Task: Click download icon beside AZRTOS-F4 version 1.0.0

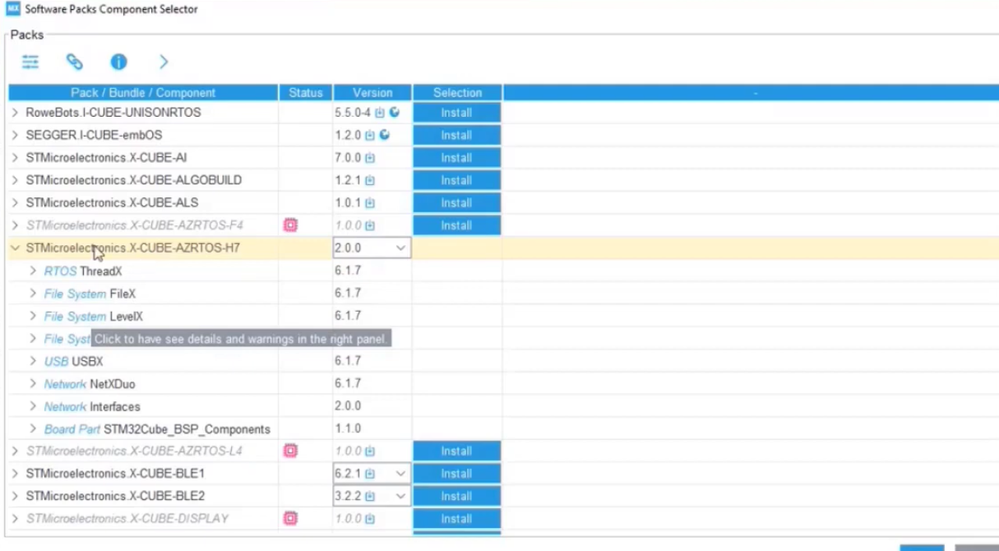Action: [370, 225]
